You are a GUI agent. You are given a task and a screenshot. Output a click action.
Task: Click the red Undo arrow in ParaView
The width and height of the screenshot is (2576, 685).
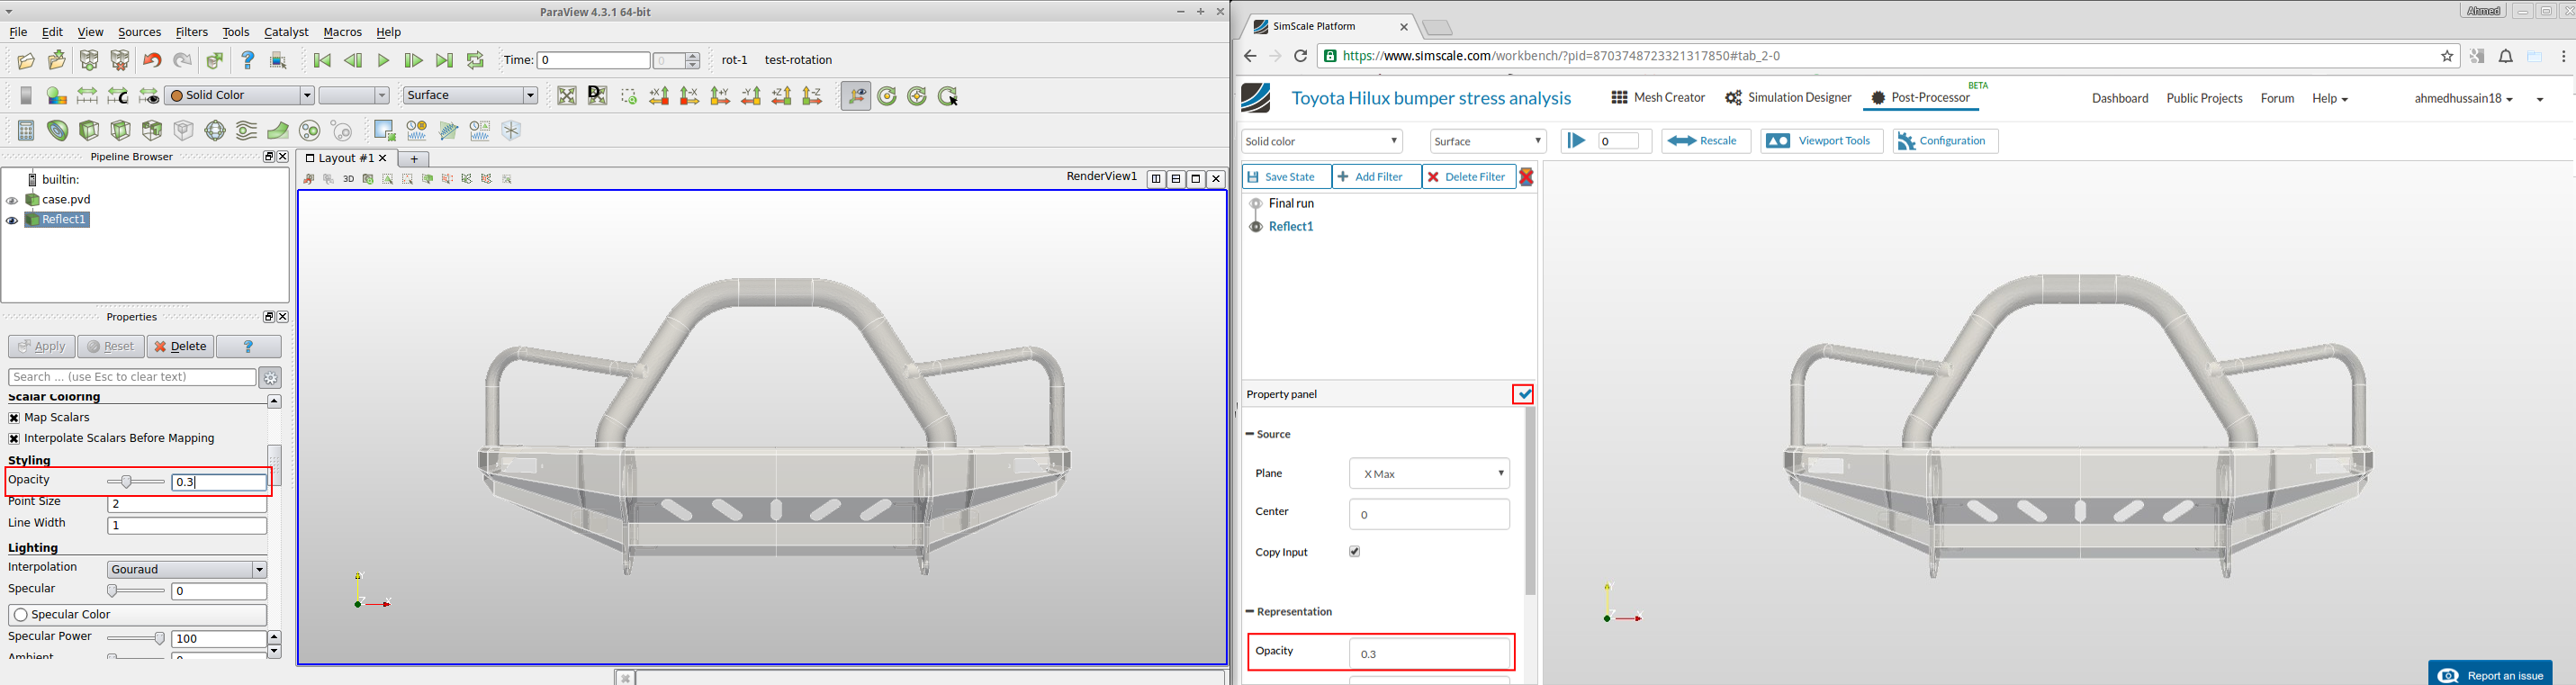pyautogui.click(x=152, y=61)
